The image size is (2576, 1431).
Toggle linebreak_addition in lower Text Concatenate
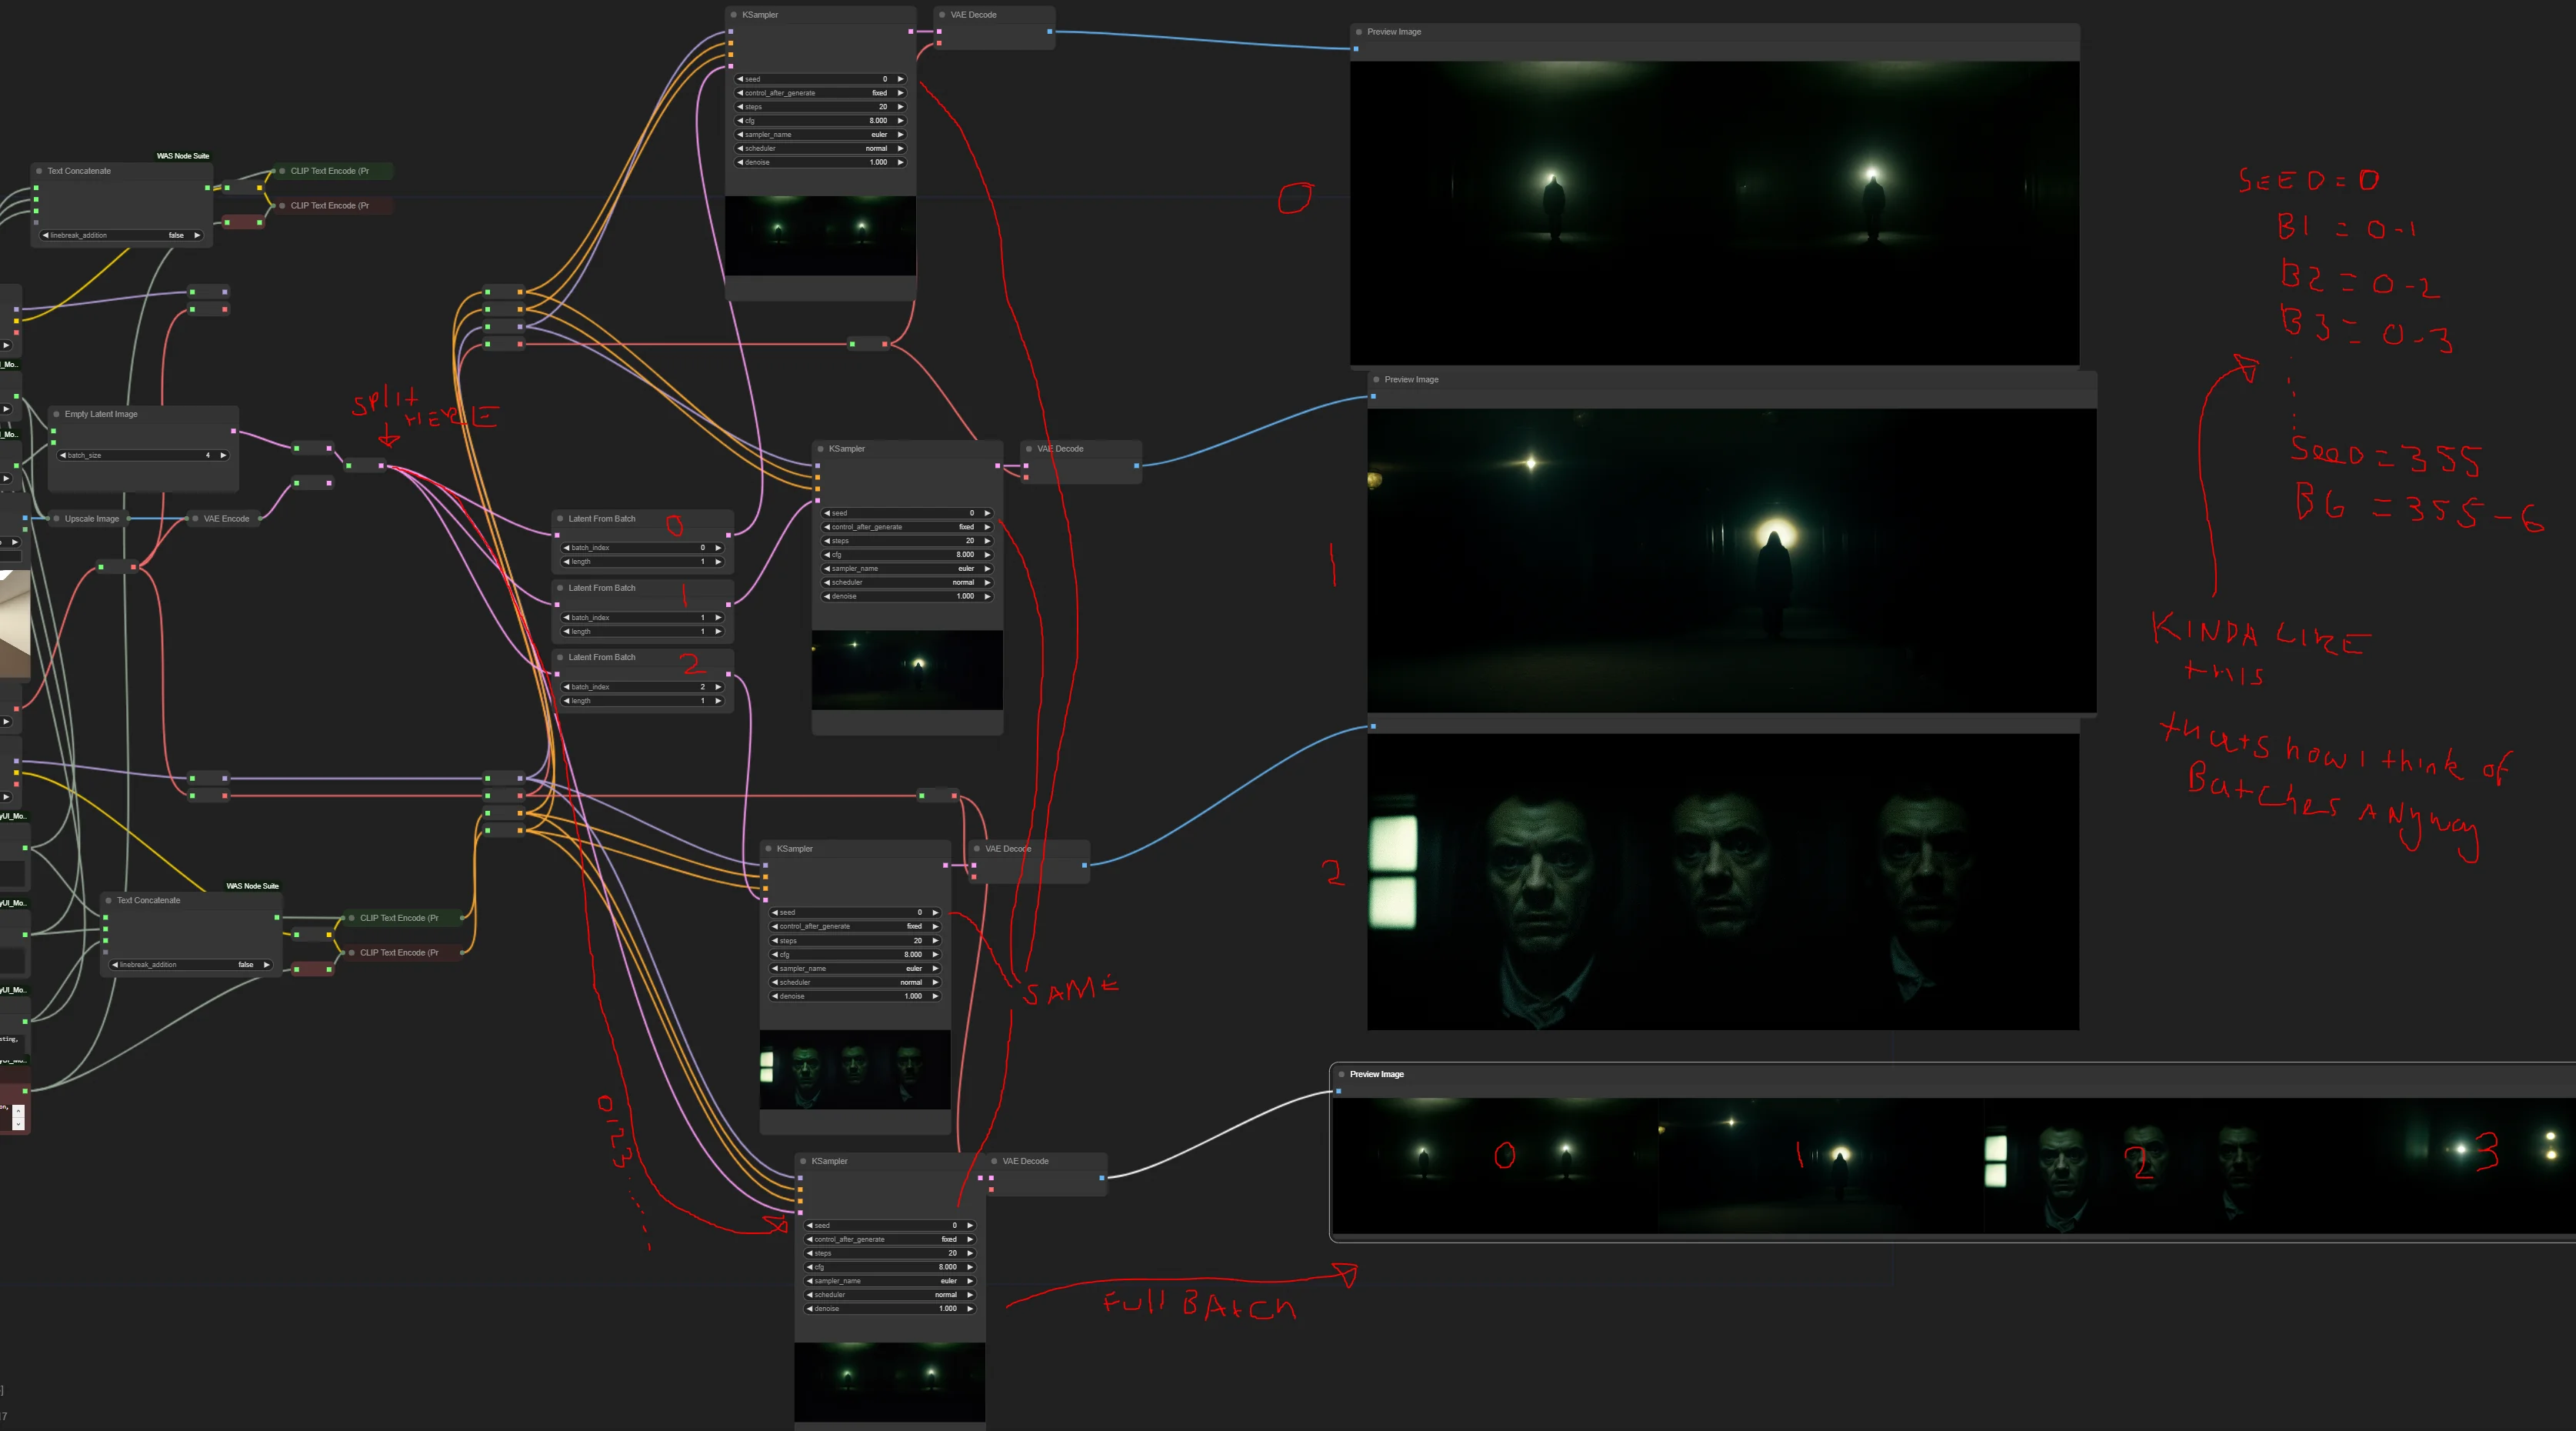pyautogui.click(x=190, y=965)
